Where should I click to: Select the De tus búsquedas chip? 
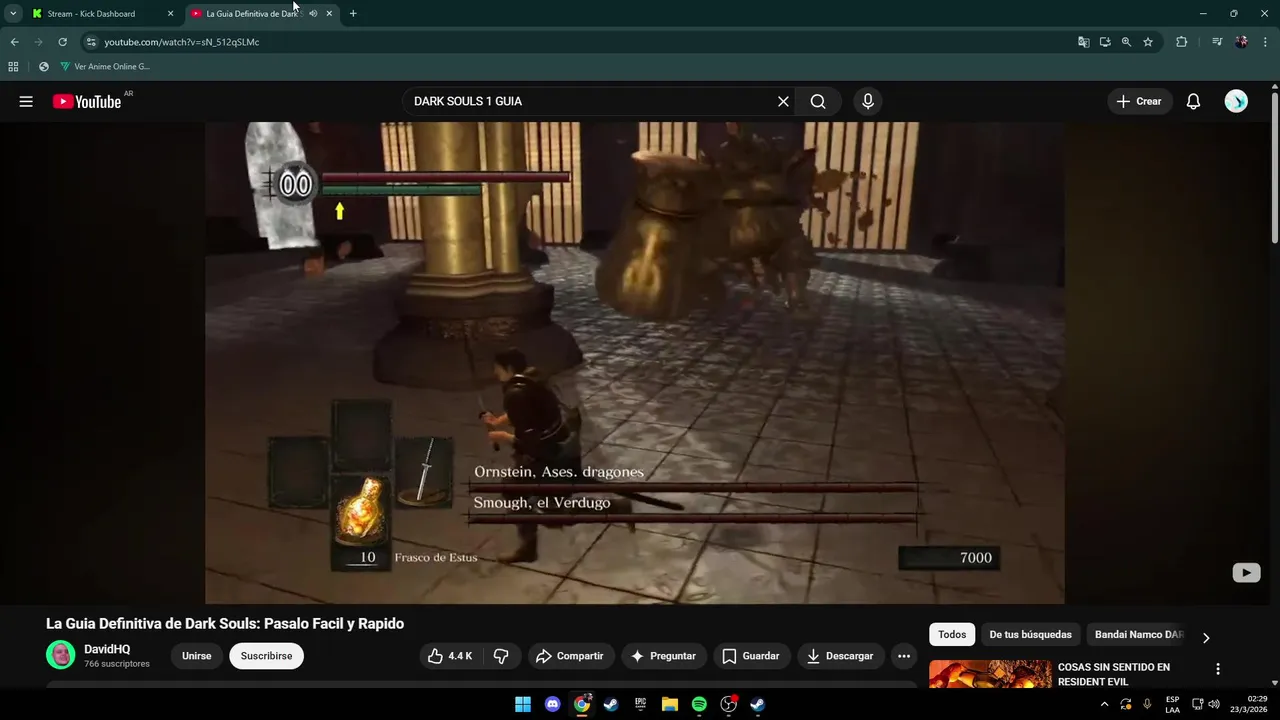click(1030, 634)
